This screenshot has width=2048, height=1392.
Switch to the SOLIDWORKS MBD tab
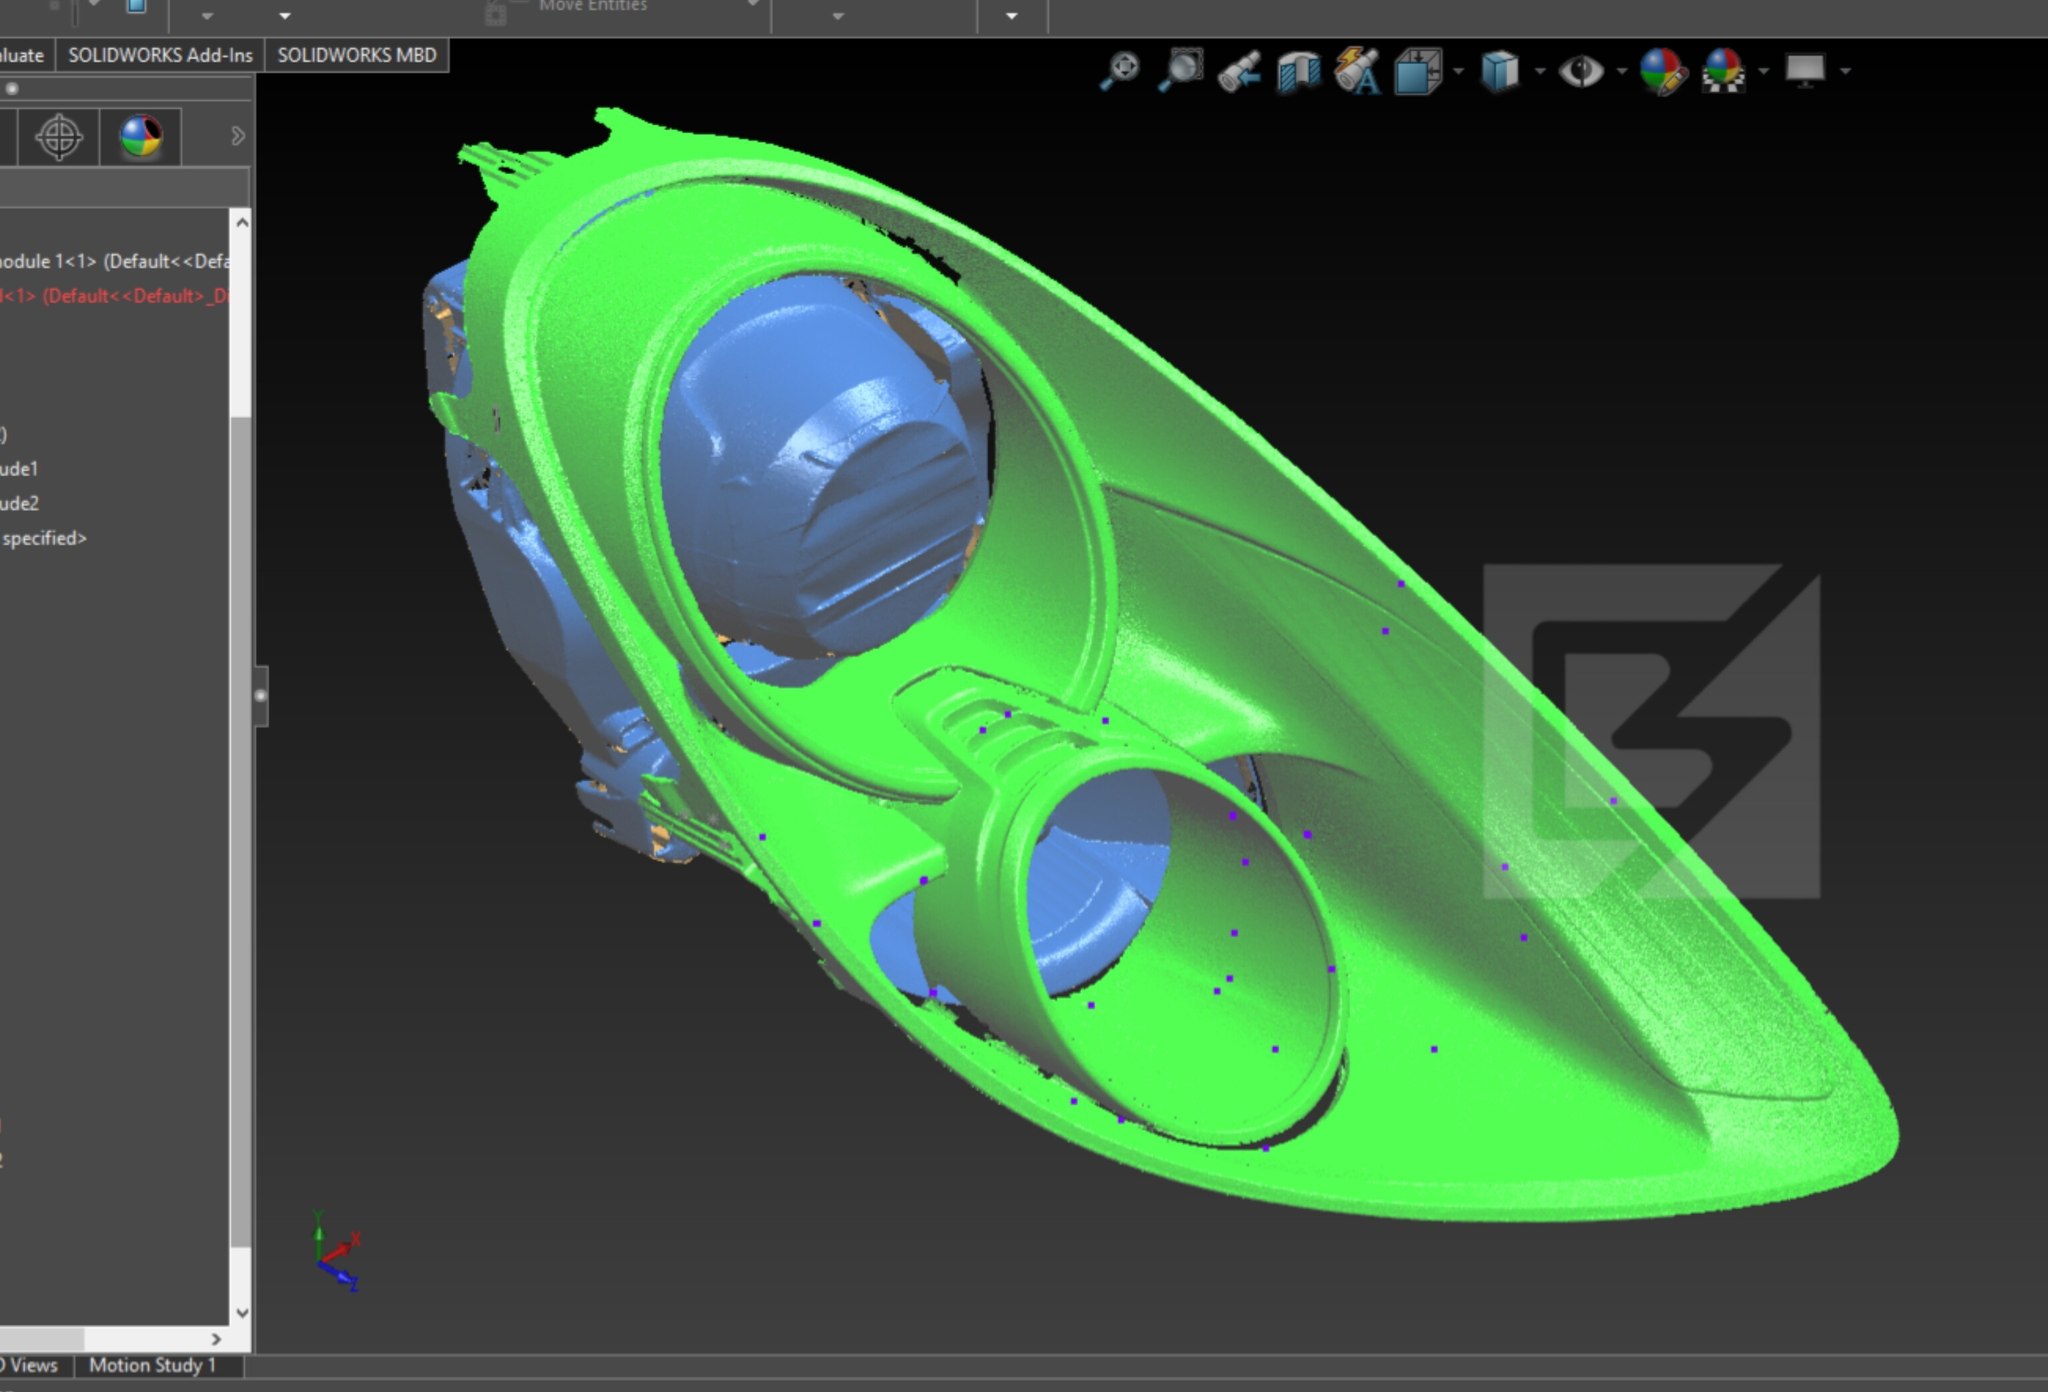click(357, 55)
